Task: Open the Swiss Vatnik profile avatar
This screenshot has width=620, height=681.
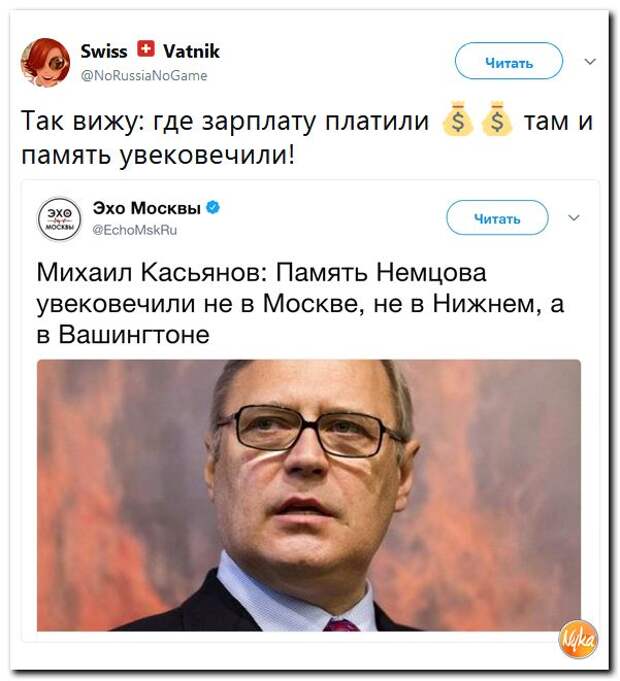Action: [x=45, y=62]
